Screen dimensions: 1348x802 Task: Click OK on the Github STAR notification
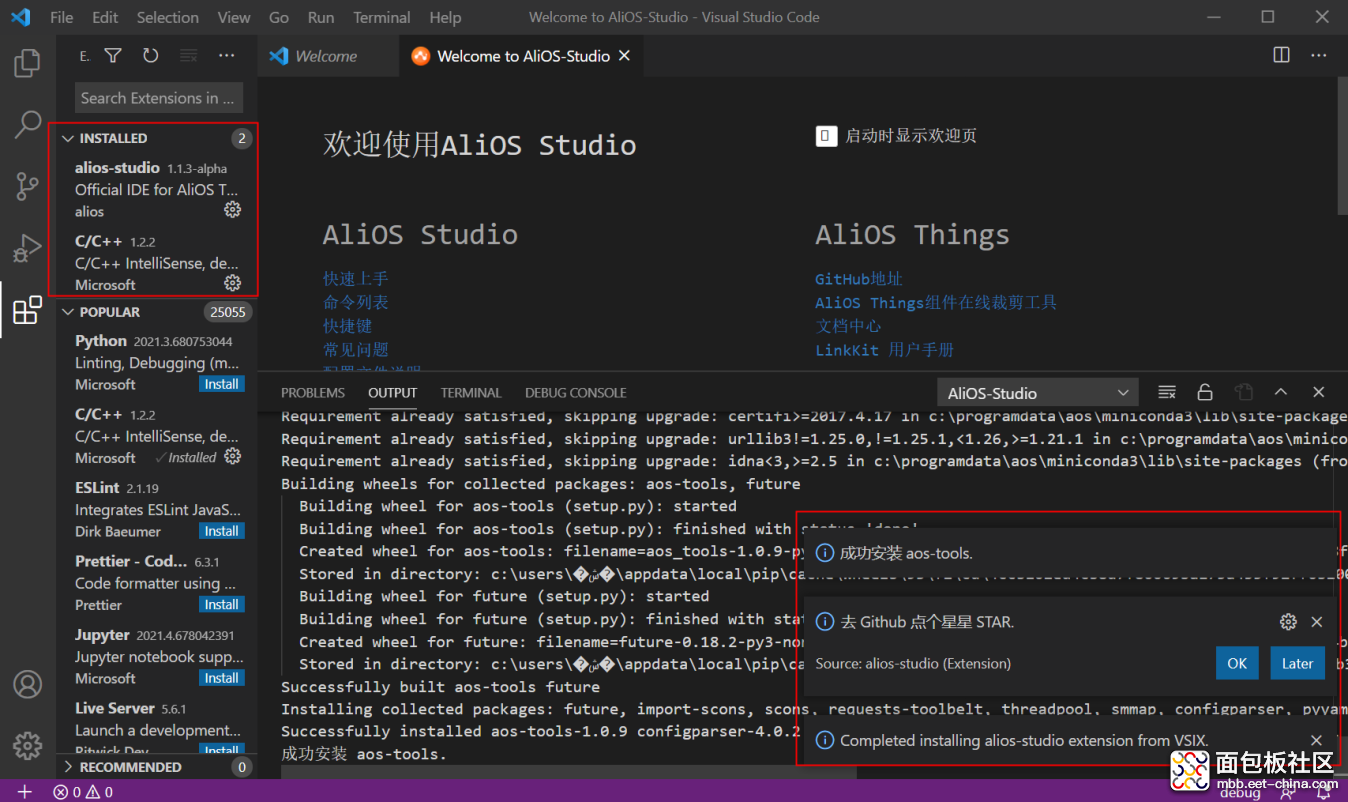click(x=1237, y=663)
